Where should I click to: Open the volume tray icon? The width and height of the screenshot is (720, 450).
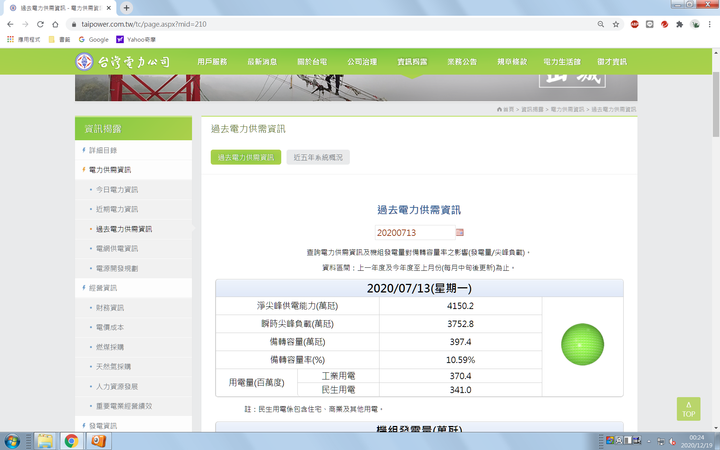tap(672, 442)
